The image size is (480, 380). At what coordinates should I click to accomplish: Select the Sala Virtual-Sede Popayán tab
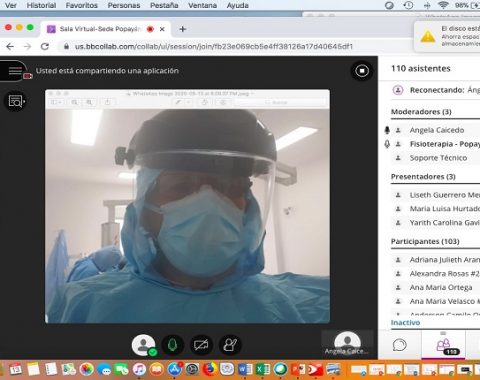tap(106, 29)
